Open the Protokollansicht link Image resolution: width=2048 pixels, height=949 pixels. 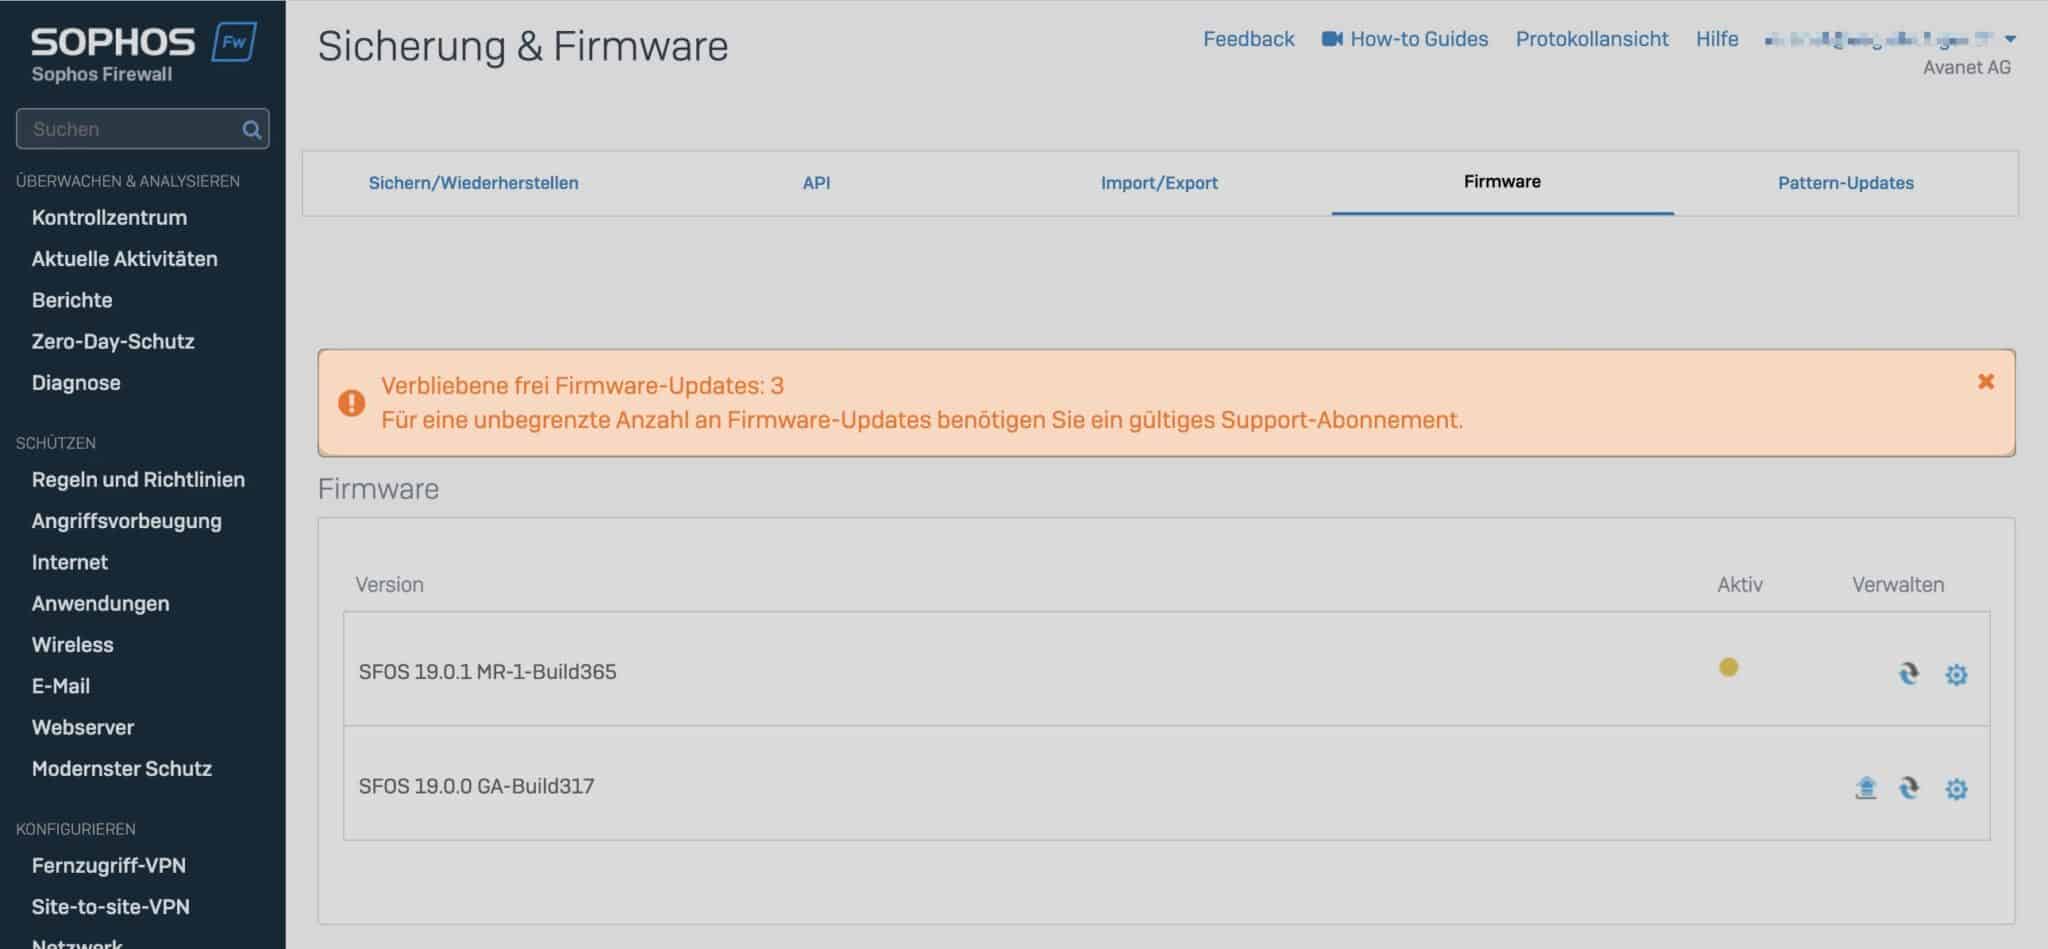point(1591,39)
